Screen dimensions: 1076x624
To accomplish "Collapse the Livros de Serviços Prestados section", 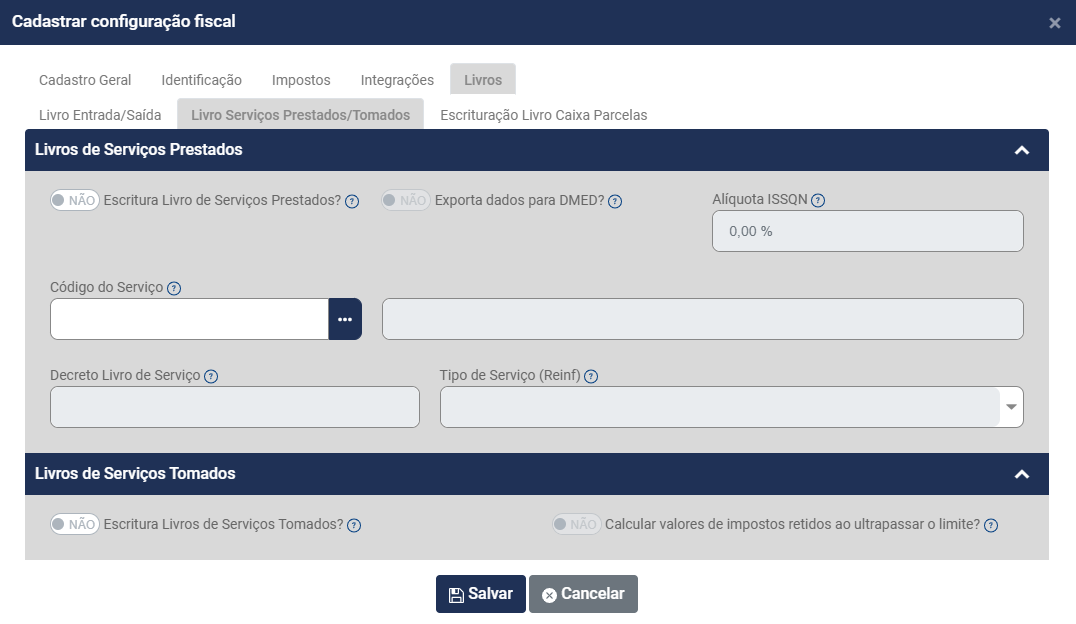I will point(1021,150).
